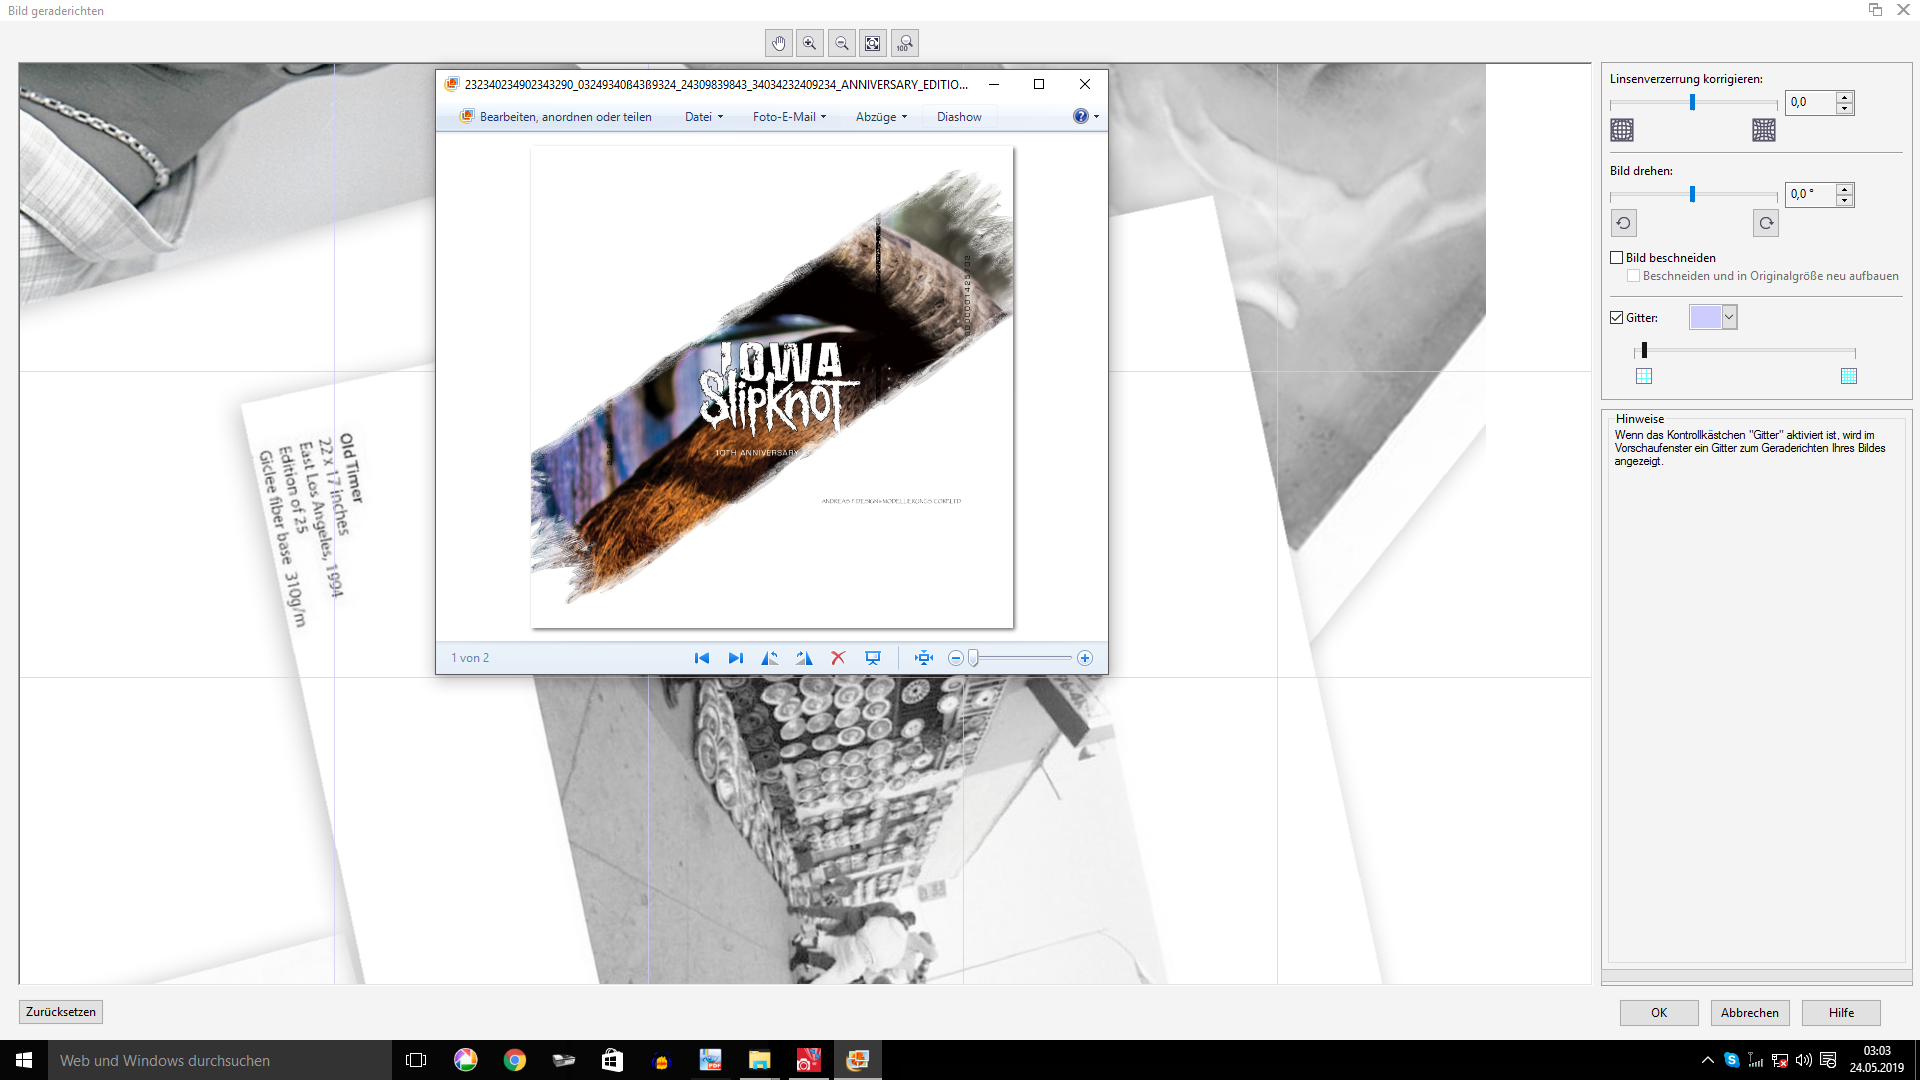This screenshot has width=1920, height=1080.
Task: Open the Foto-E-Mail dropdown
Action: (790, 117)
